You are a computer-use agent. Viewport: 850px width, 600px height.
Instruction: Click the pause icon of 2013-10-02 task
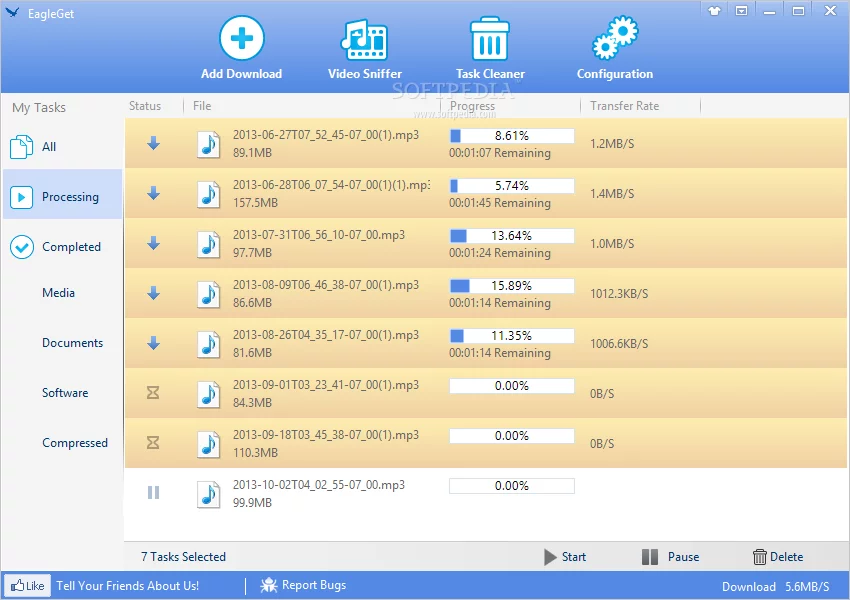point(153,492)
